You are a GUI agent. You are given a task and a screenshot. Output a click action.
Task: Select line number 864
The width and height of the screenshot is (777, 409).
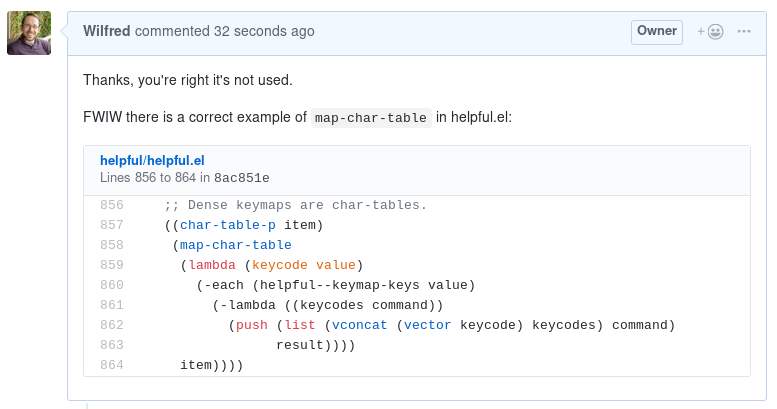(112, 365)
